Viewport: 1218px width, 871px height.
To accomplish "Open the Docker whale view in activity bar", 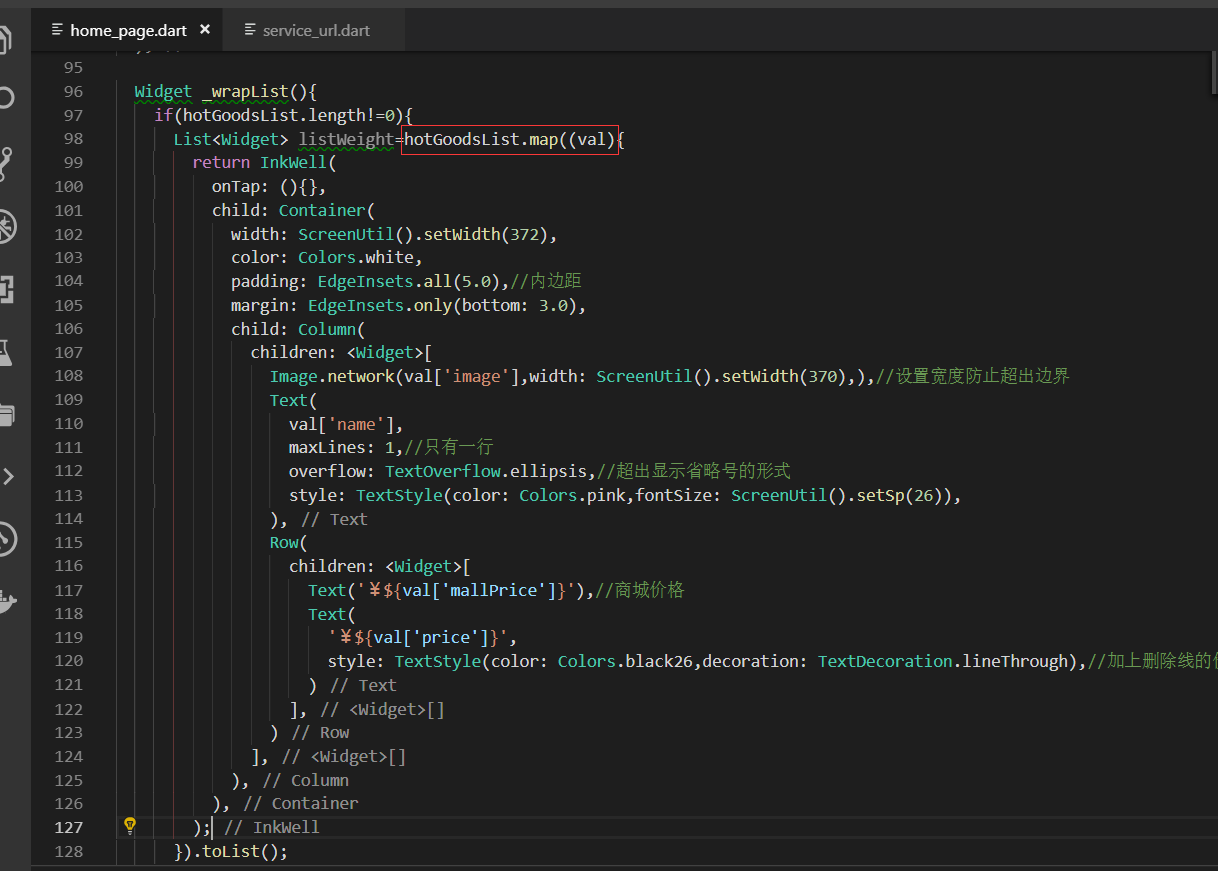I will coord(6,603).
